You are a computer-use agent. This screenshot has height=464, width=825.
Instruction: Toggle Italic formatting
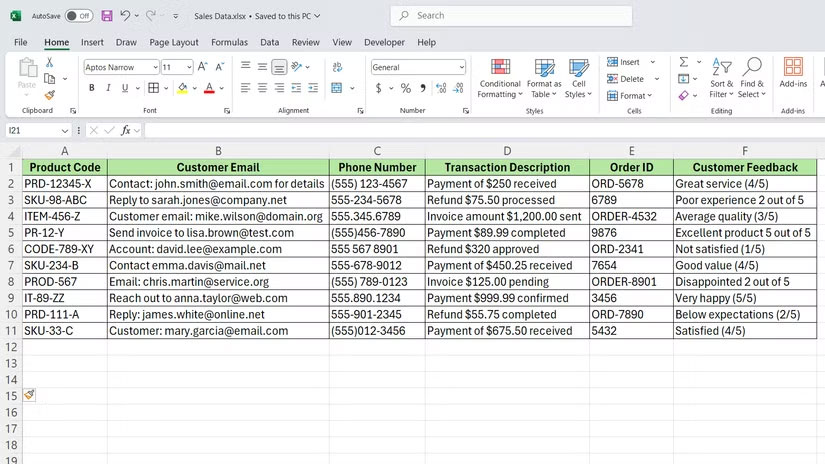coord(109,88)
